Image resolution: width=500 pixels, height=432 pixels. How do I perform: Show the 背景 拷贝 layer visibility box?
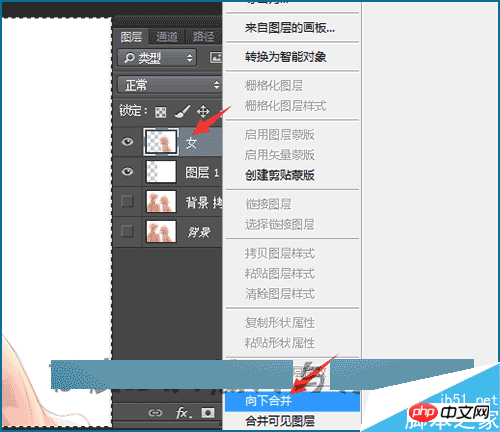point(127,201)
